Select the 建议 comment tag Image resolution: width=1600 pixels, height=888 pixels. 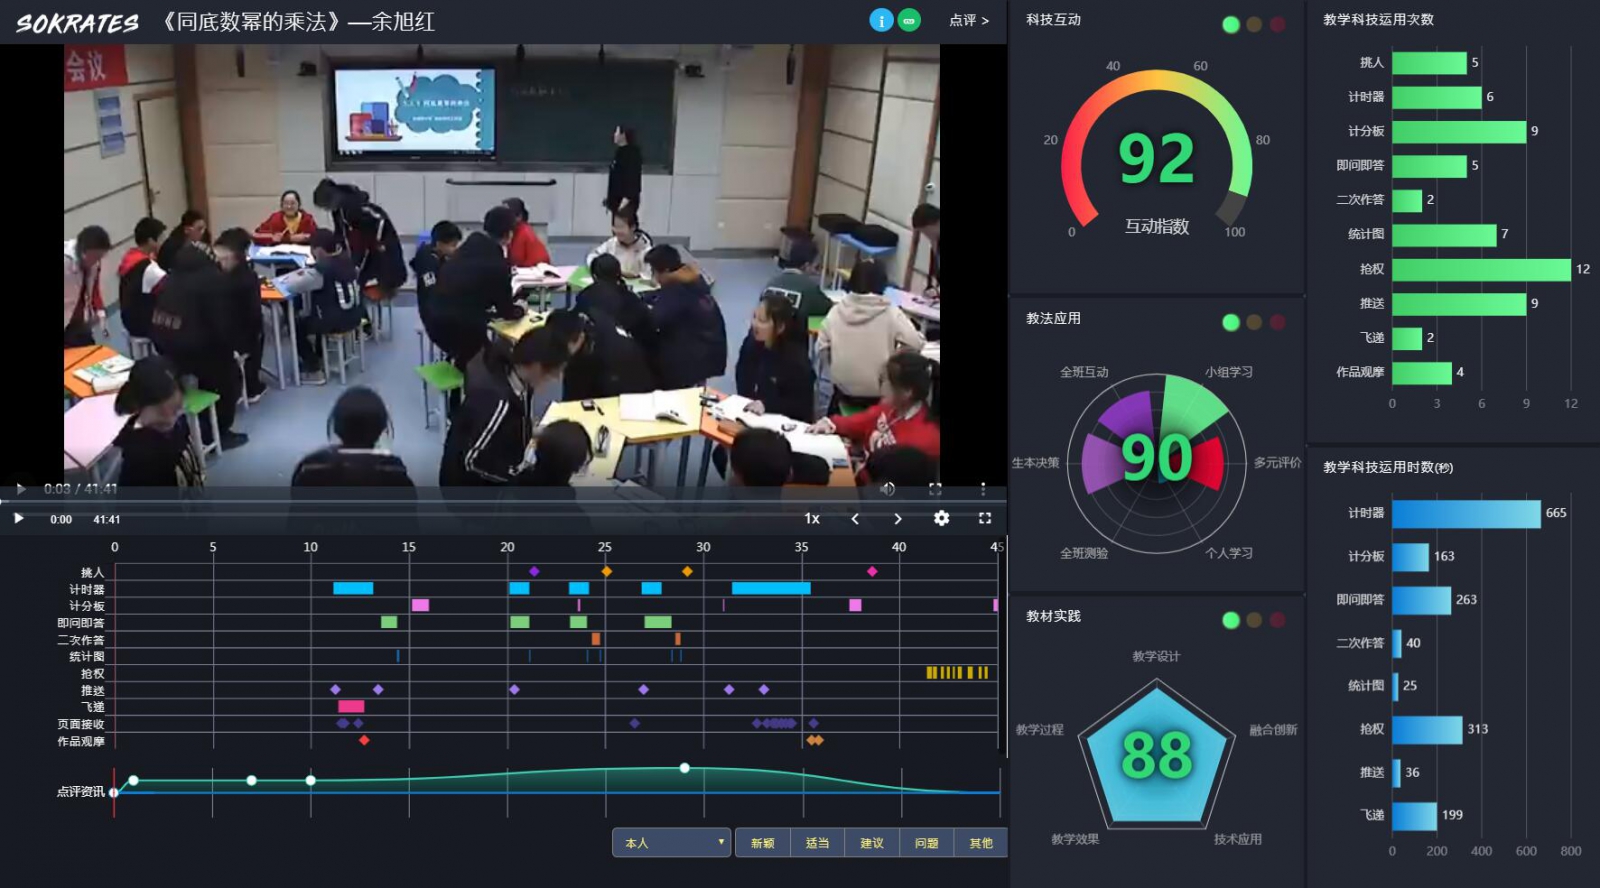(872, 843)
